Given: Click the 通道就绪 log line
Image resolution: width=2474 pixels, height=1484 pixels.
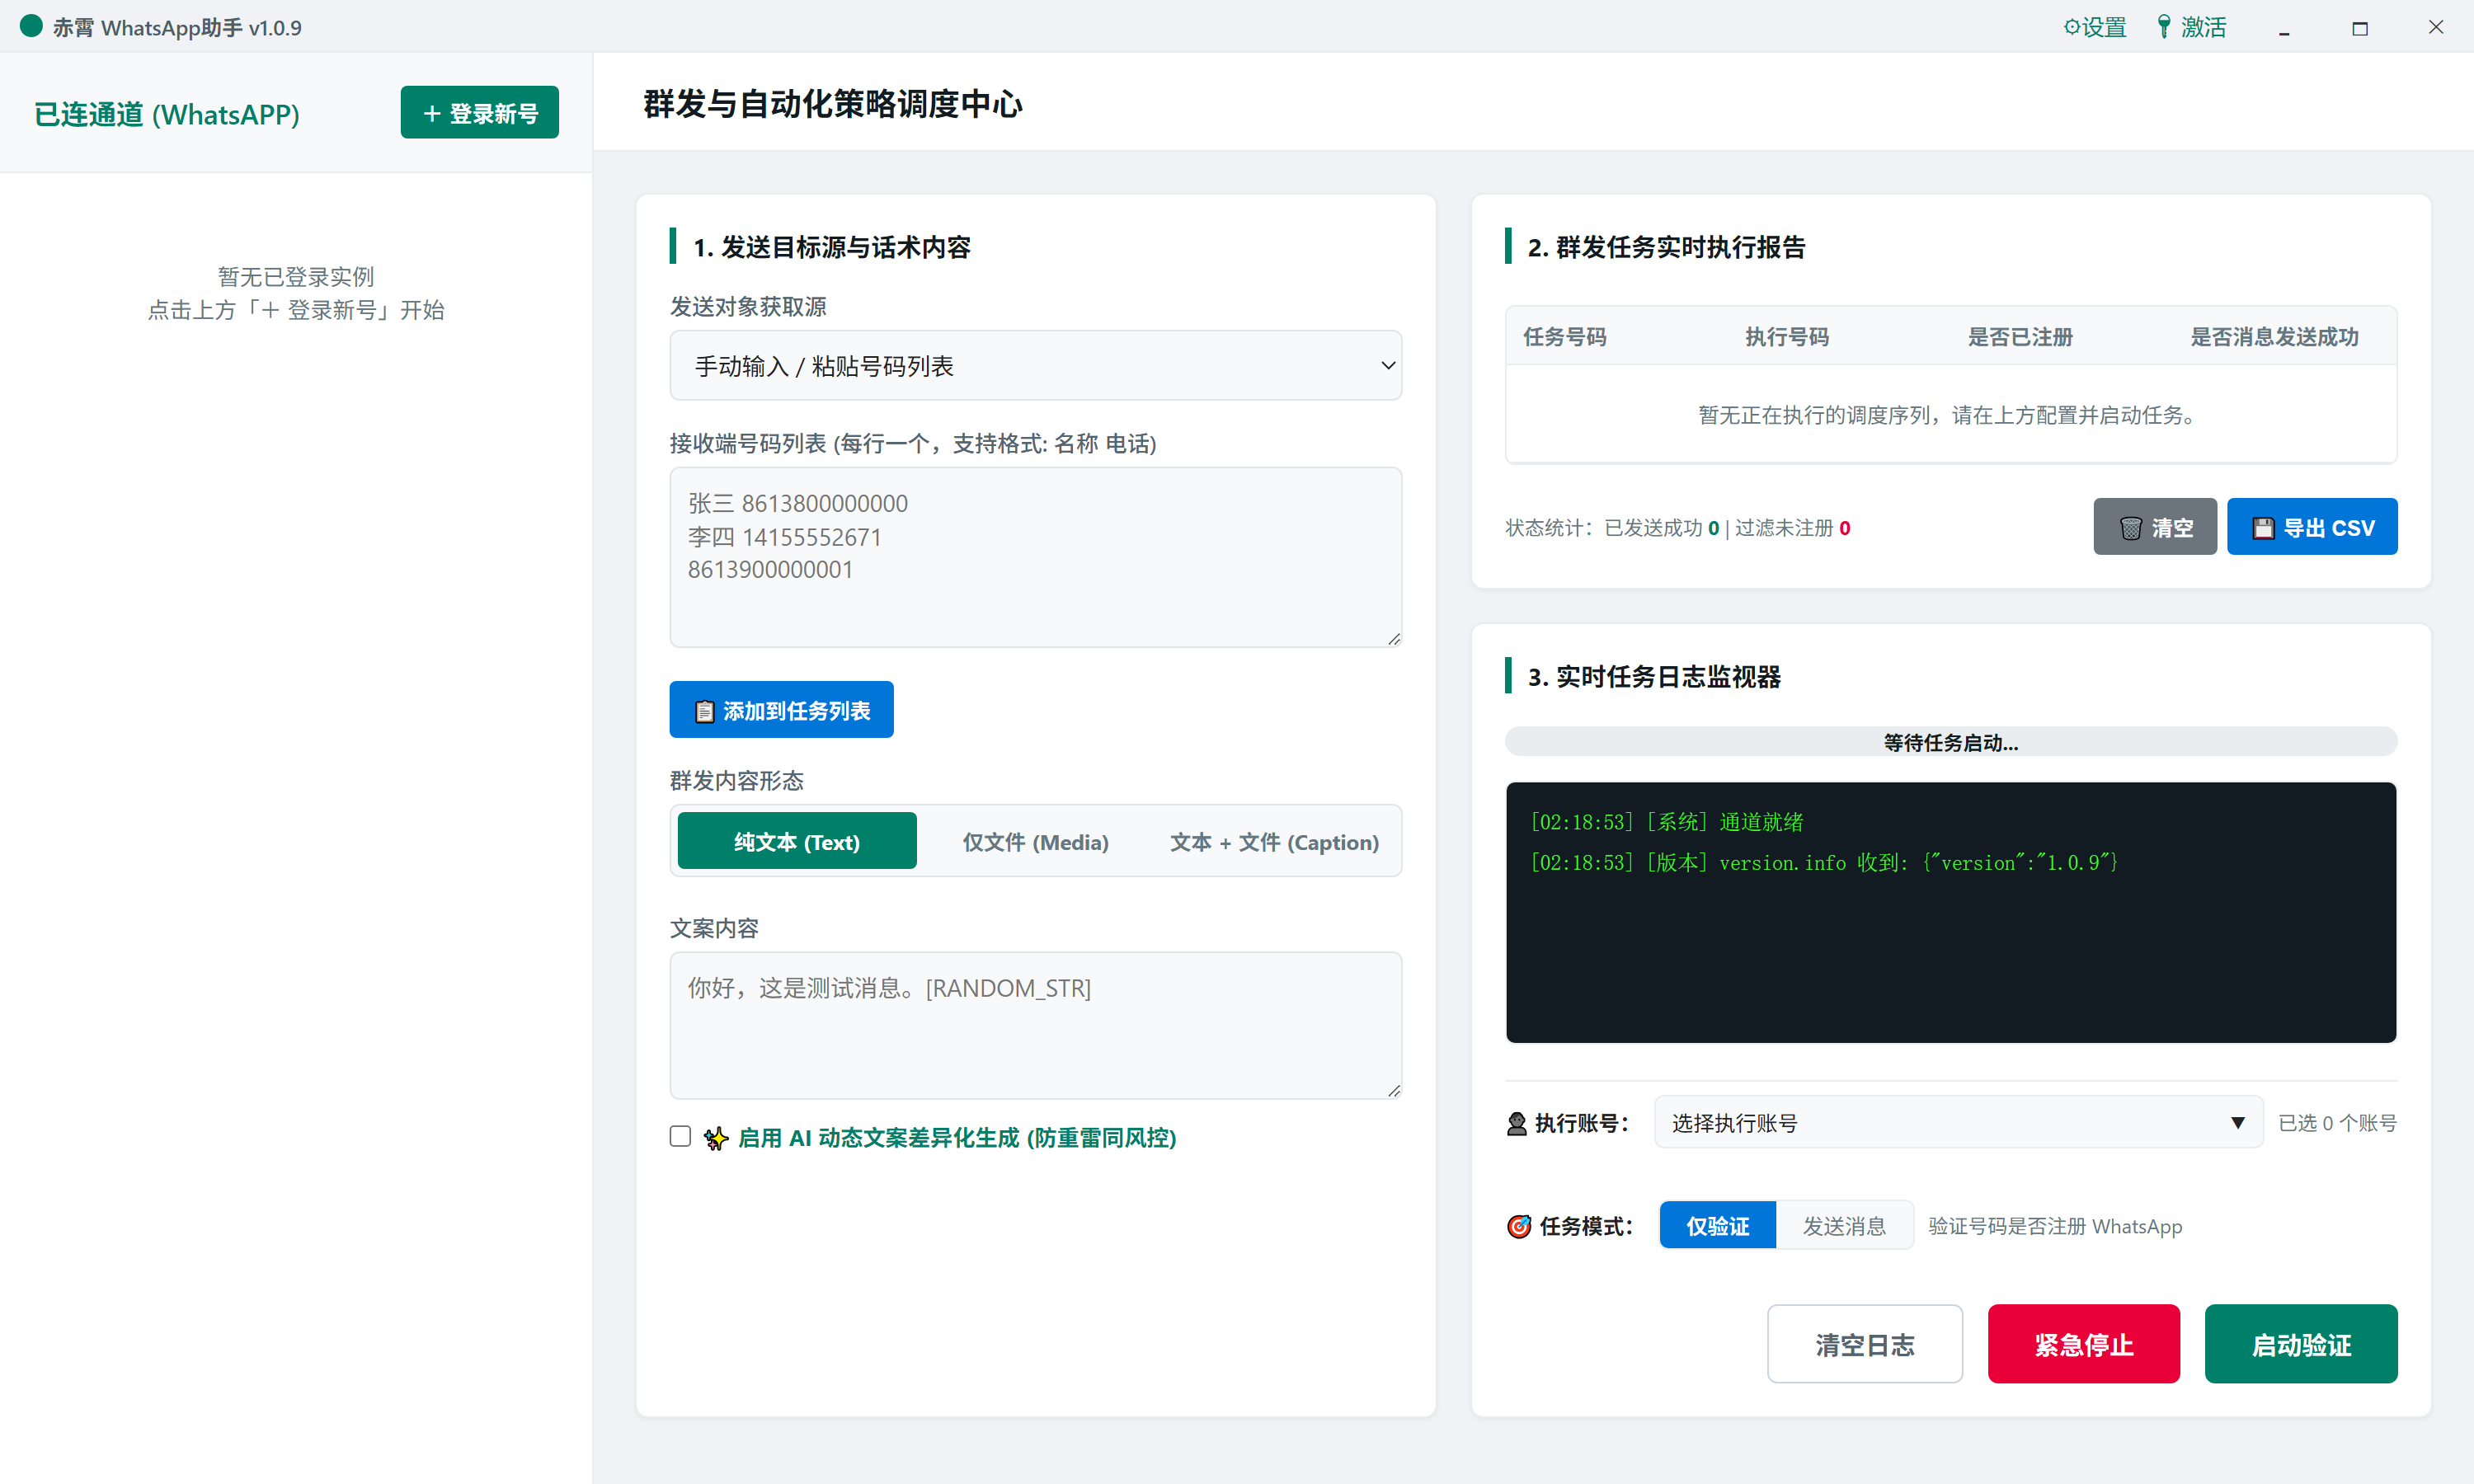Looking at the screenshot, I should click(x=1667, y=822).
